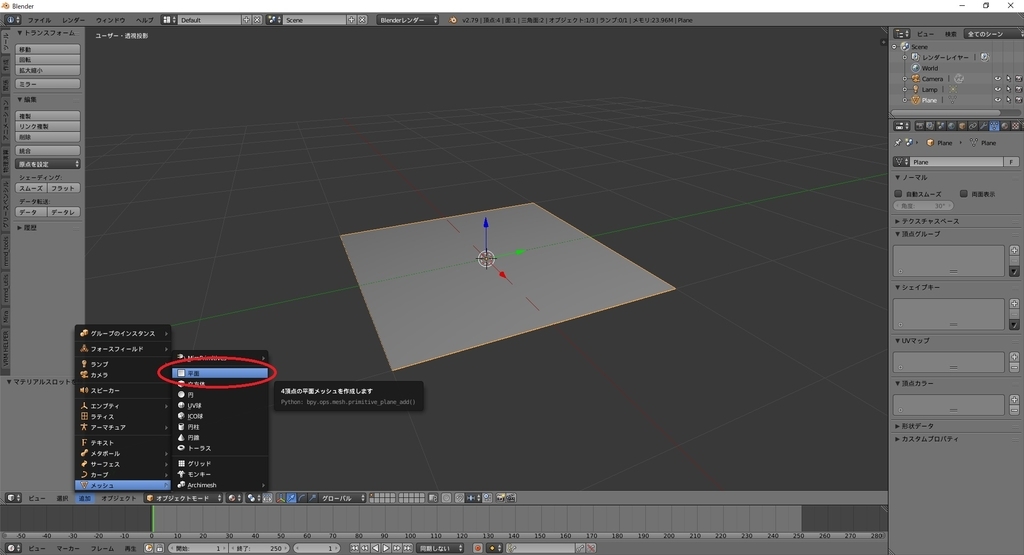Add a new vertex color layer with plus
The image size is (1024, 555).
1014,399
